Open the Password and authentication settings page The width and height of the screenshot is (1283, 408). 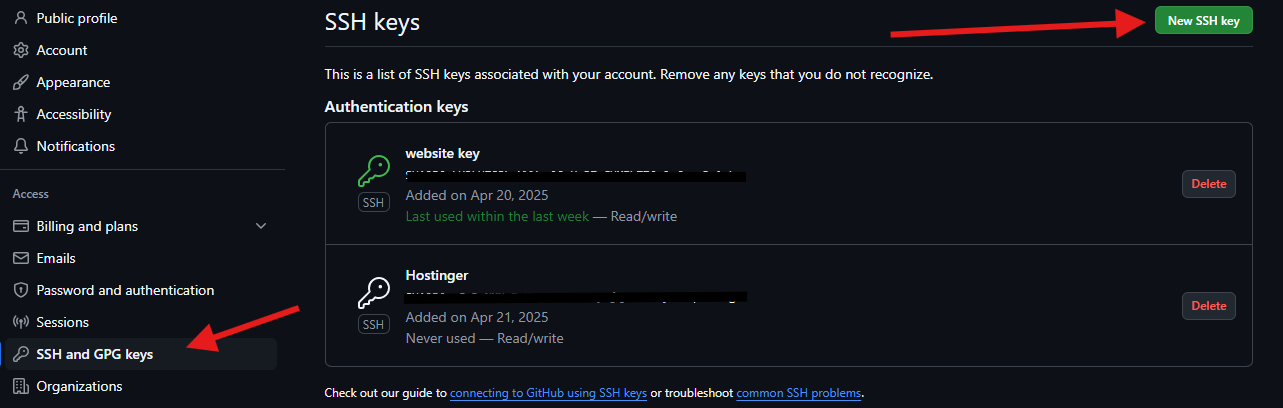[x=125, y=290]
